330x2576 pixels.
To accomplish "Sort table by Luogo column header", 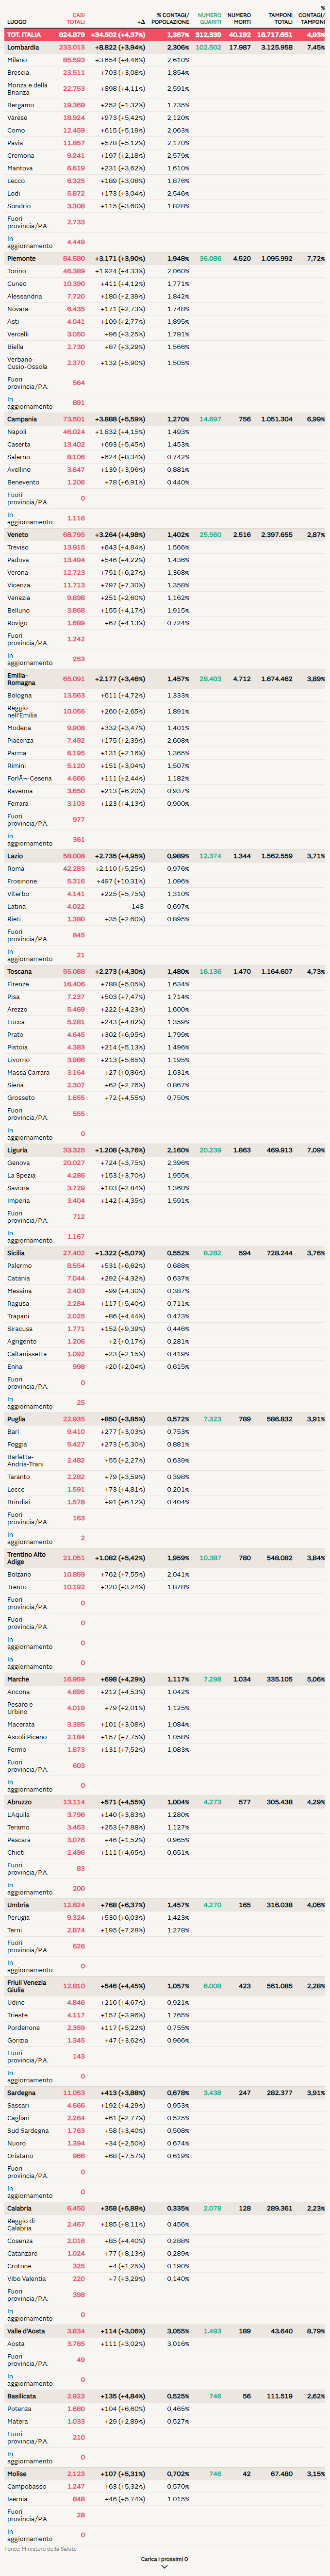I will coord(17,22).
